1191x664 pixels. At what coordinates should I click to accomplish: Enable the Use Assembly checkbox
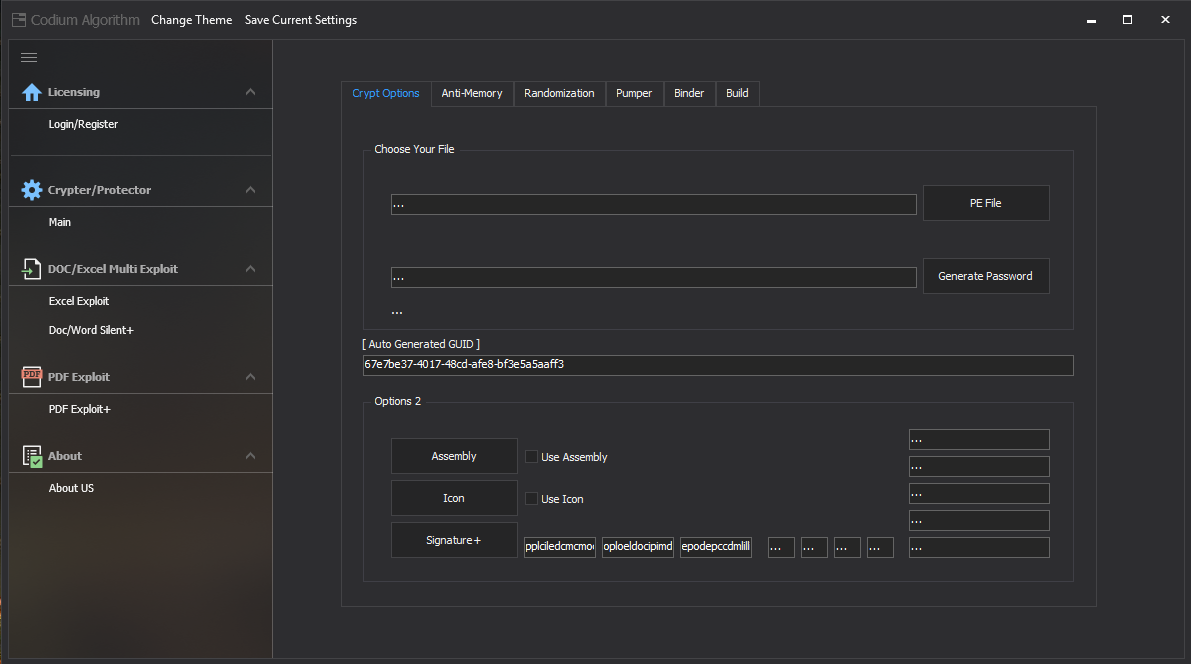pyautogui.click(x=532, y=457)
